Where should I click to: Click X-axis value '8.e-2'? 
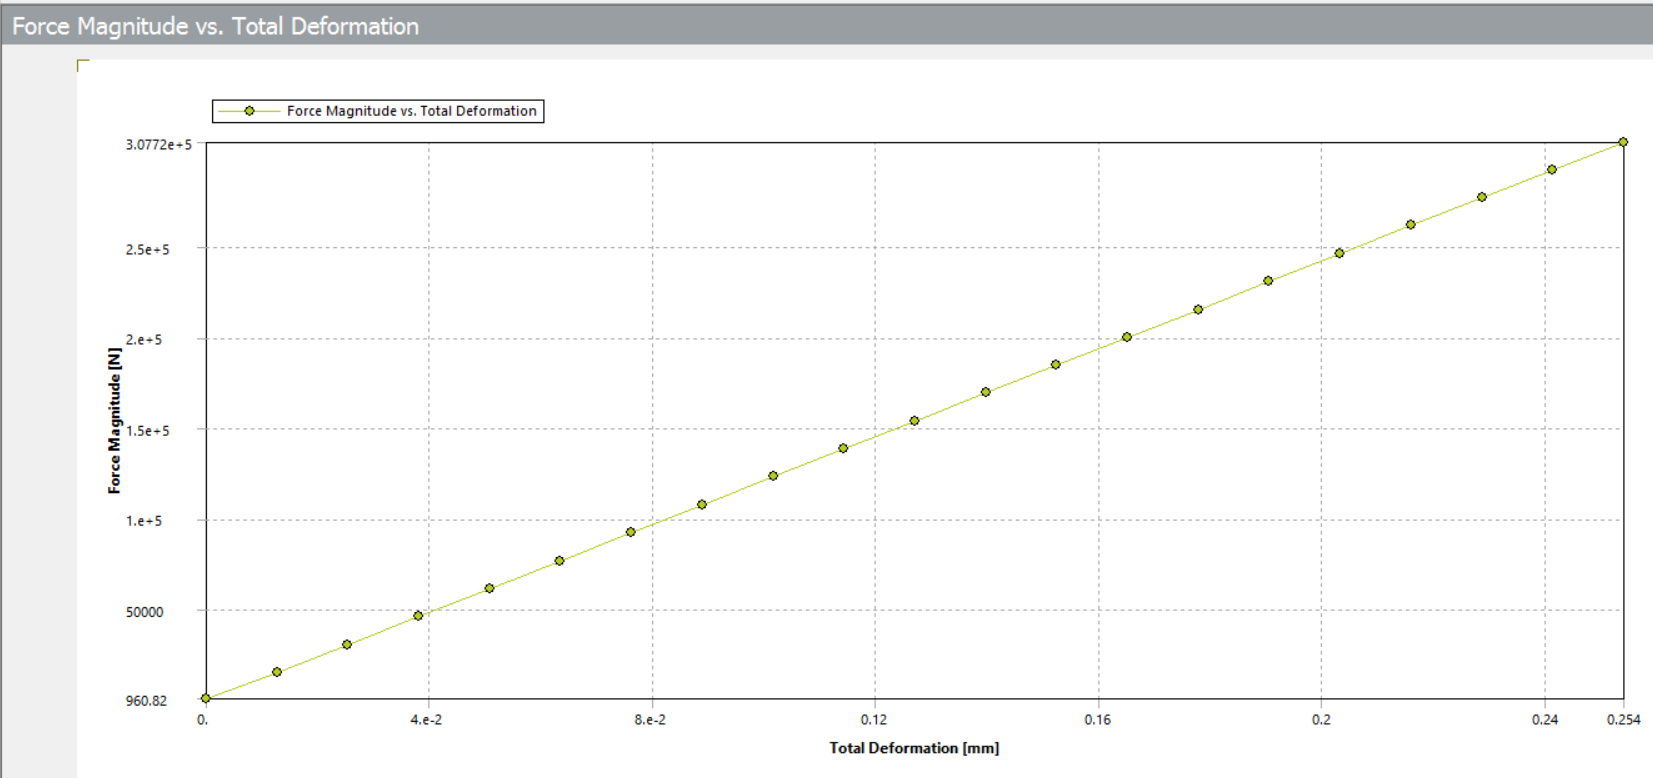click(x=650, y=720)
